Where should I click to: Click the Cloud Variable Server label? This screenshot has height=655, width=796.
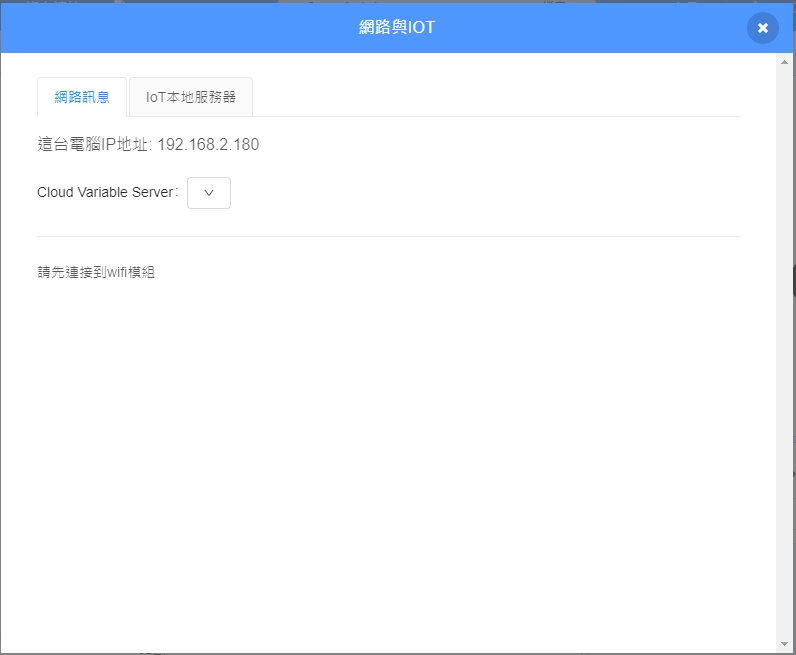click(107, 192)
